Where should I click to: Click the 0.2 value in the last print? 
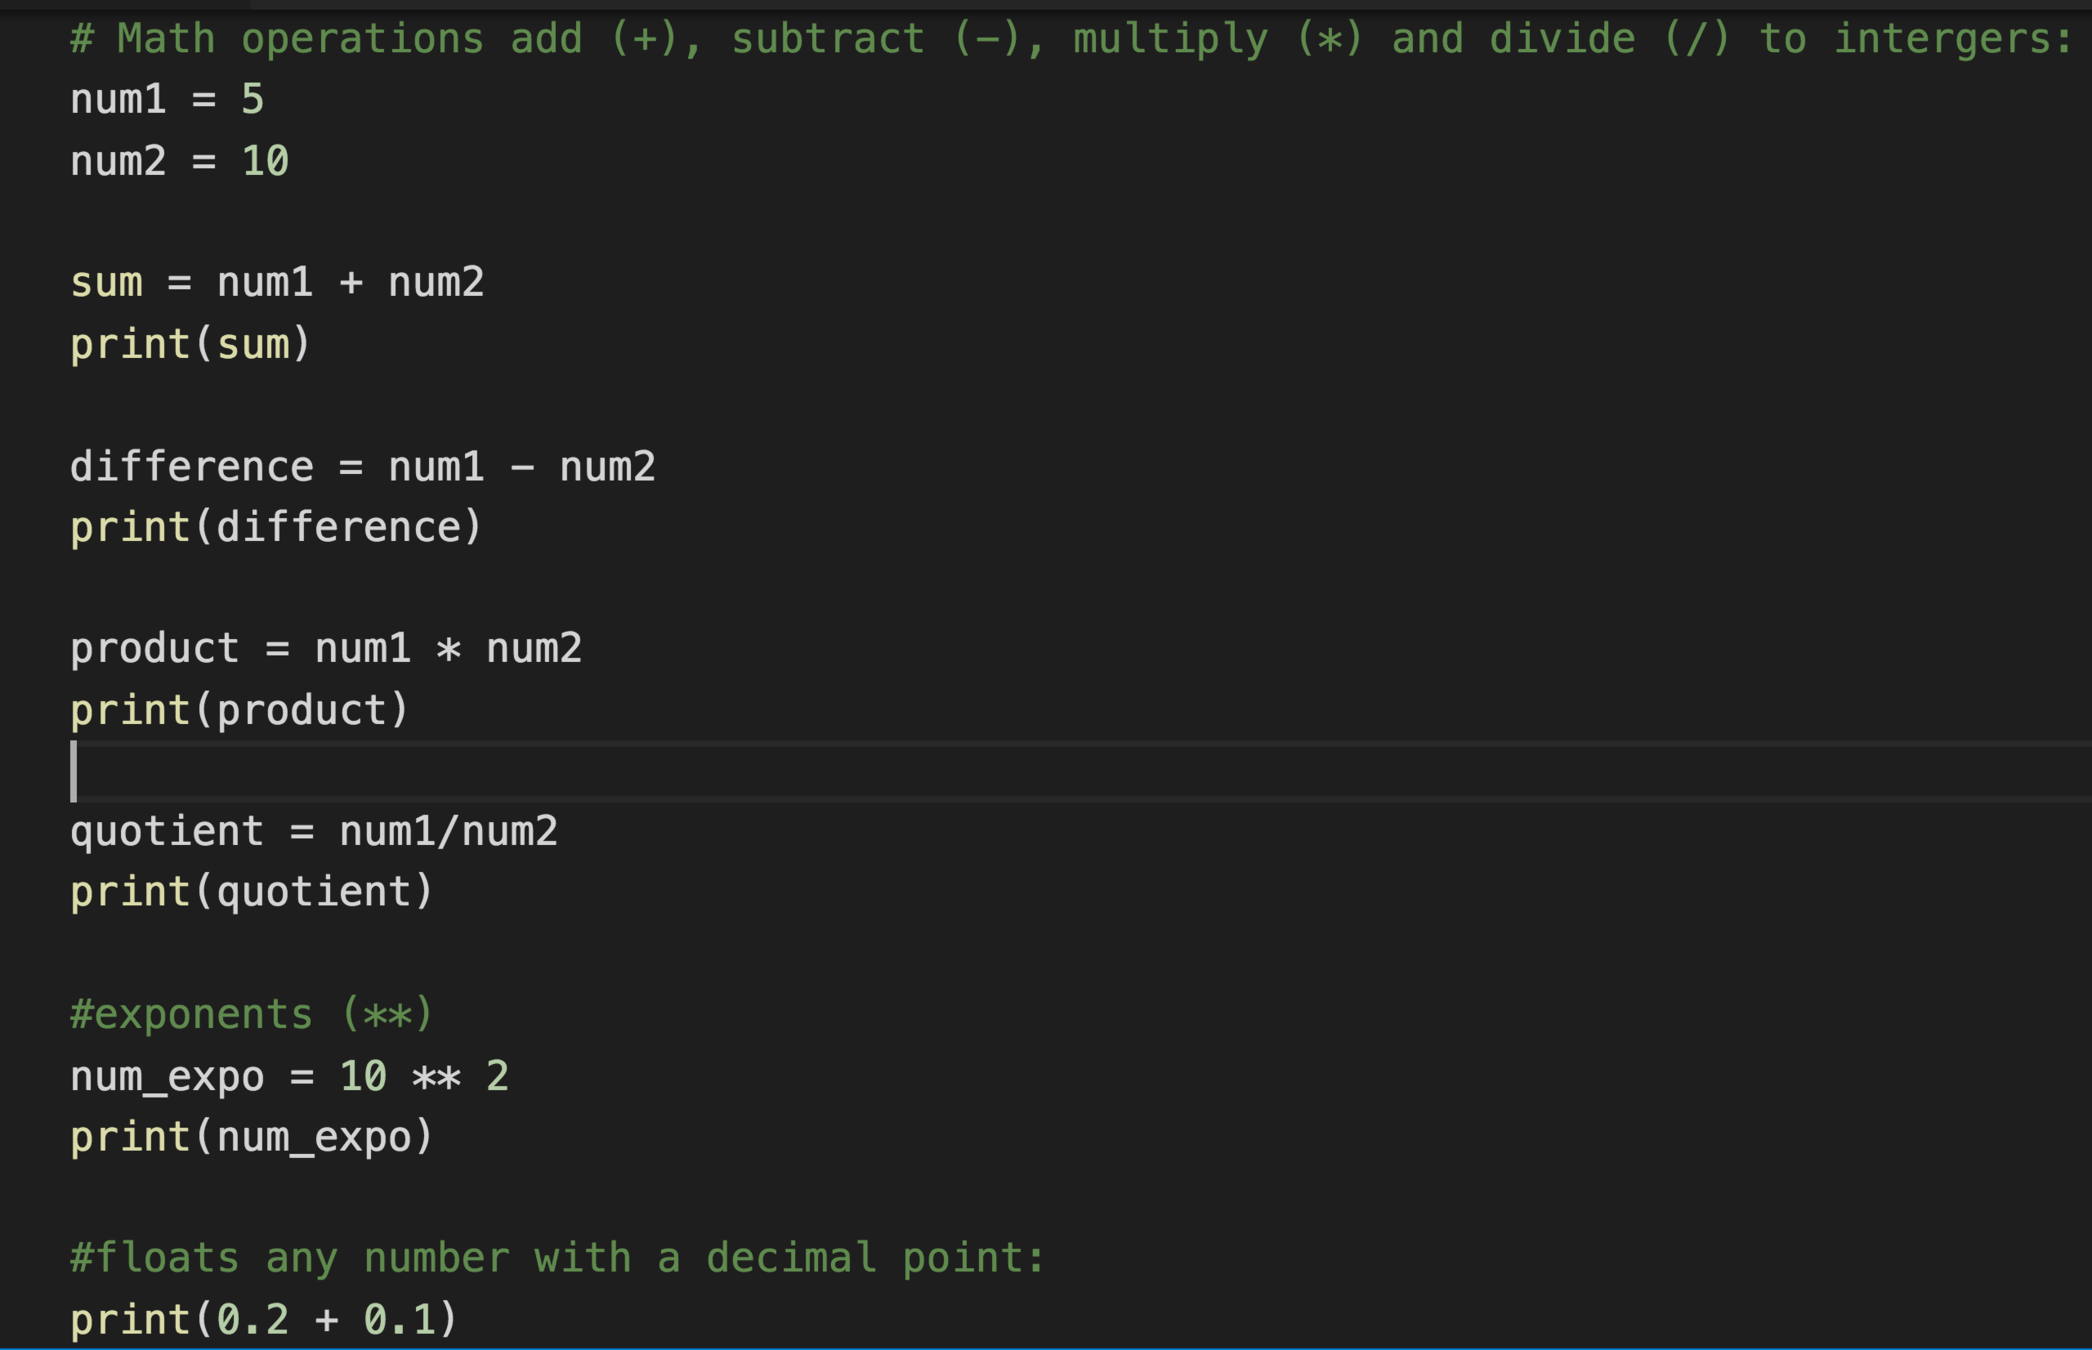(253, 1320)
